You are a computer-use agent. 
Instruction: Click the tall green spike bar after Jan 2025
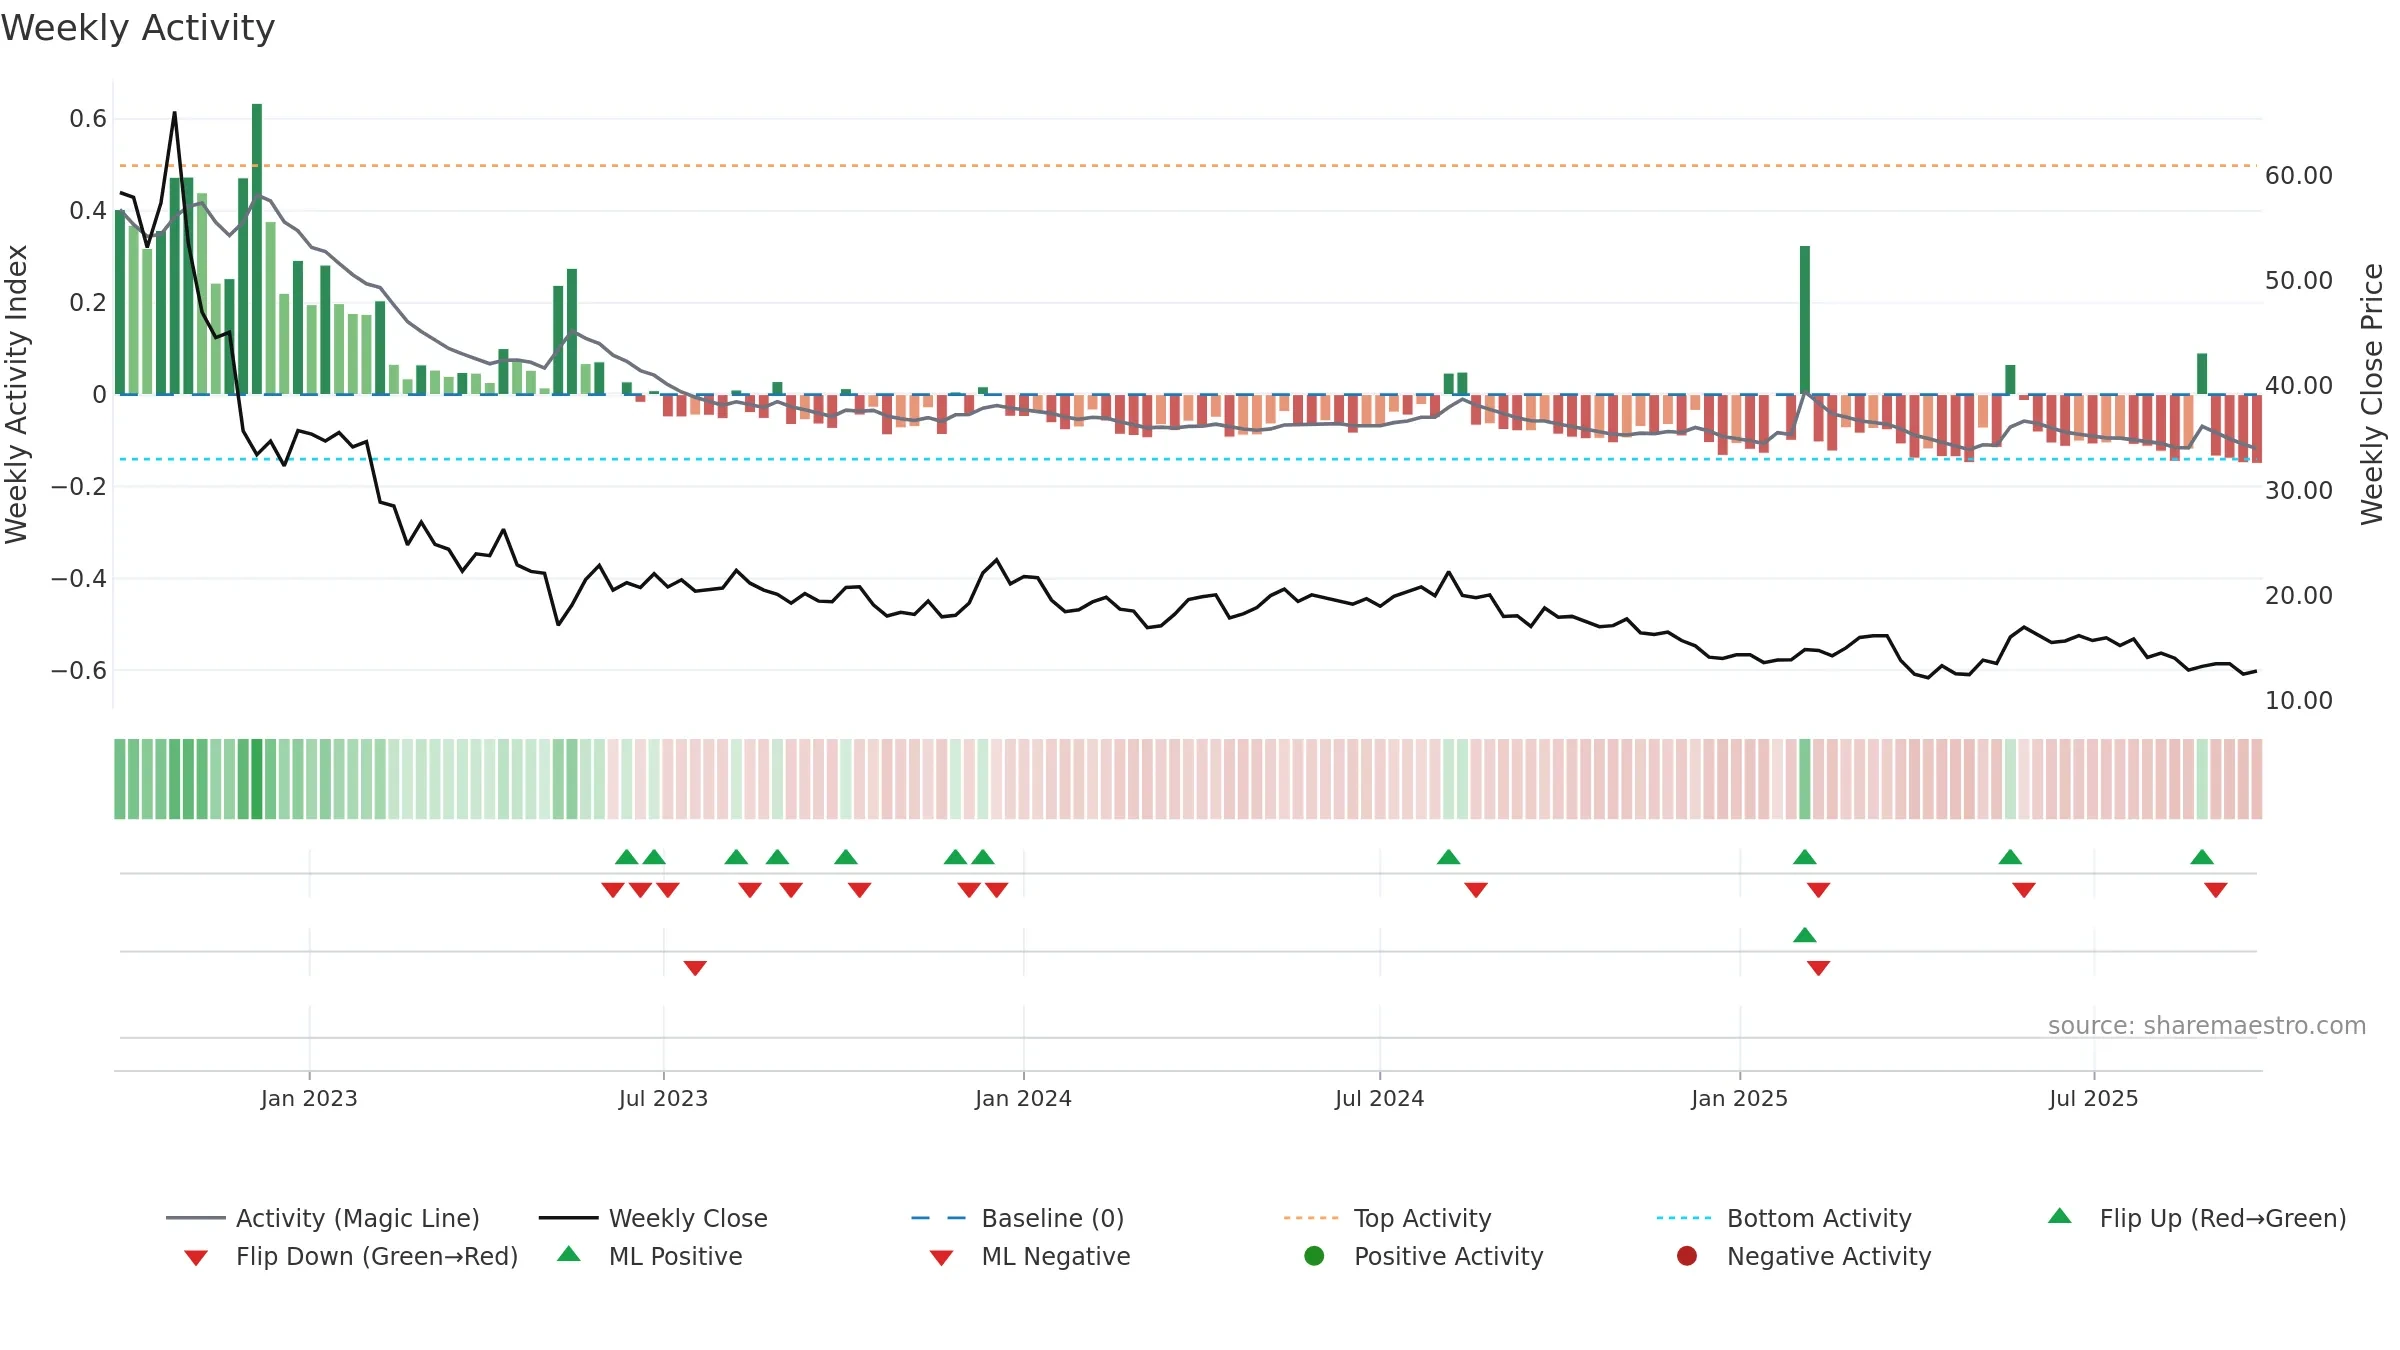point(1805,320)
